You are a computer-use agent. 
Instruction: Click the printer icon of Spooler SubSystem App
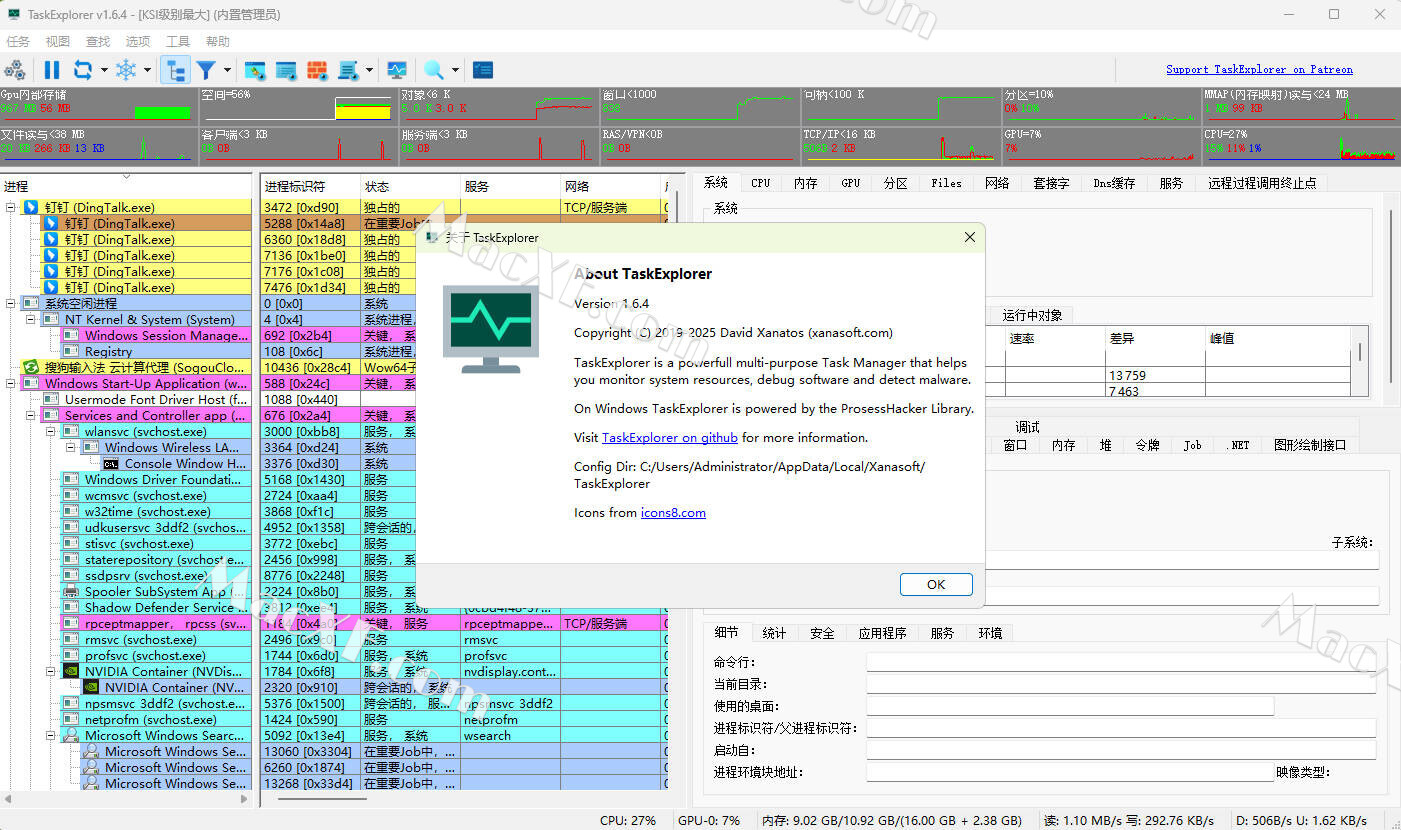pos(71,592)
